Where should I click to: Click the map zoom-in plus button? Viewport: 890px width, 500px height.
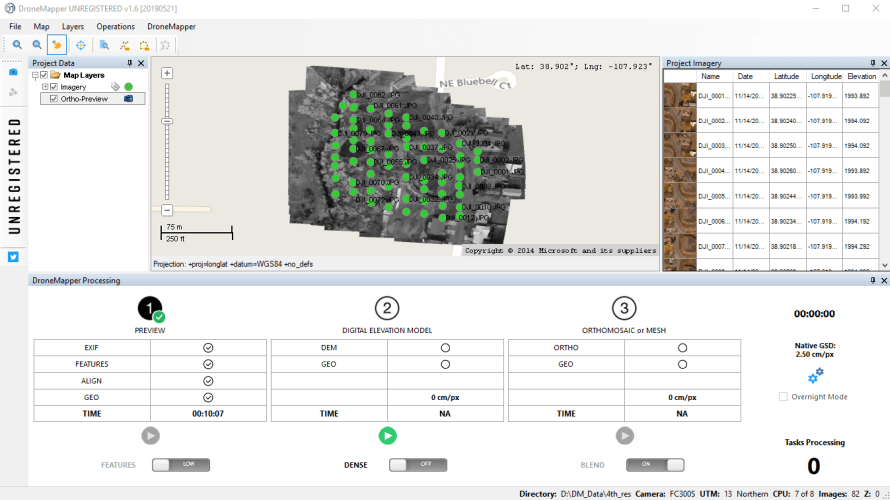pyautogui.click(x=167, y=73)
